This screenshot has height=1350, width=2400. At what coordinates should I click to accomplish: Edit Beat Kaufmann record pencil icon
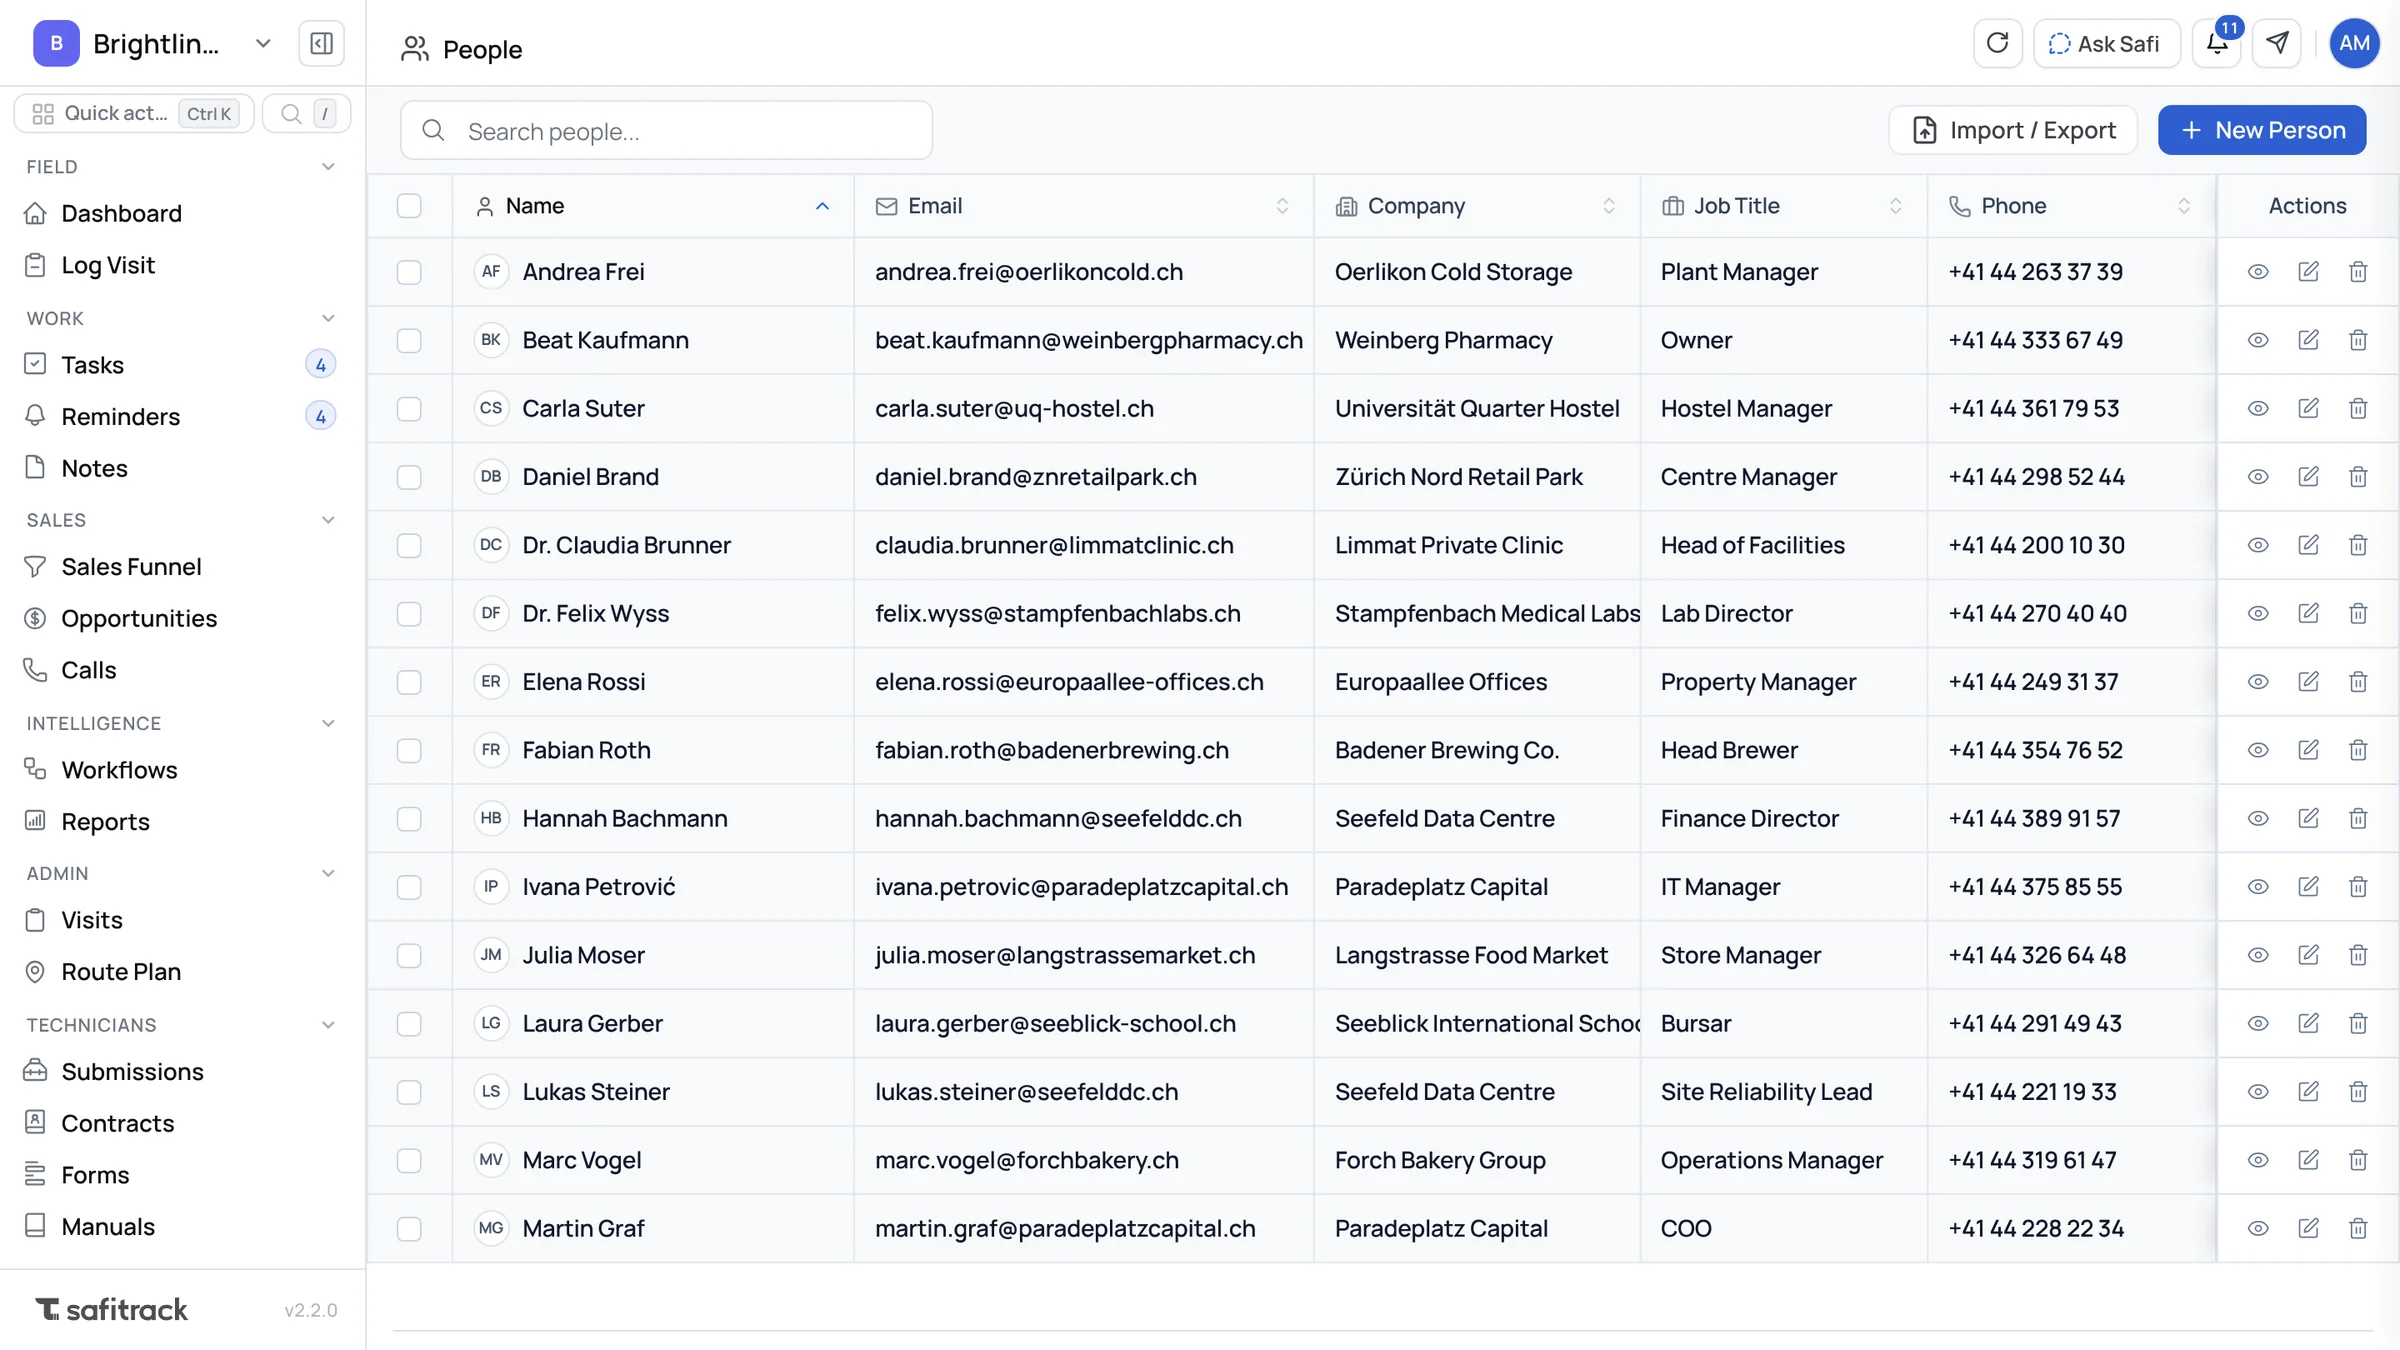coord(2308,340)
